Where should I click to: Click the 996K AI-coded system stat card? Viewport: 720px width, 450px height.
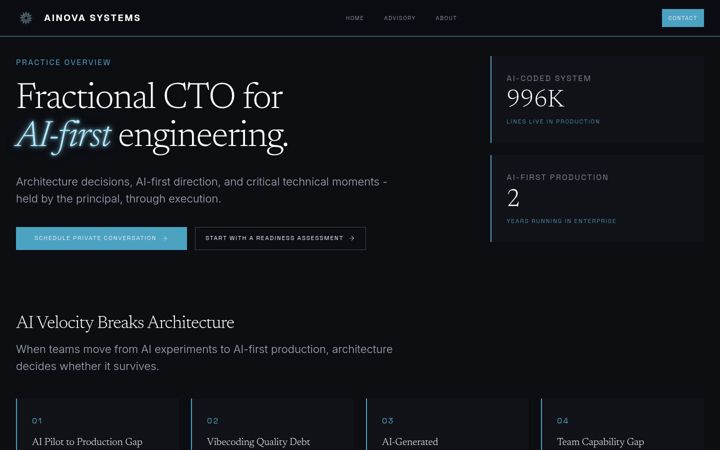[x=597, y=99]
